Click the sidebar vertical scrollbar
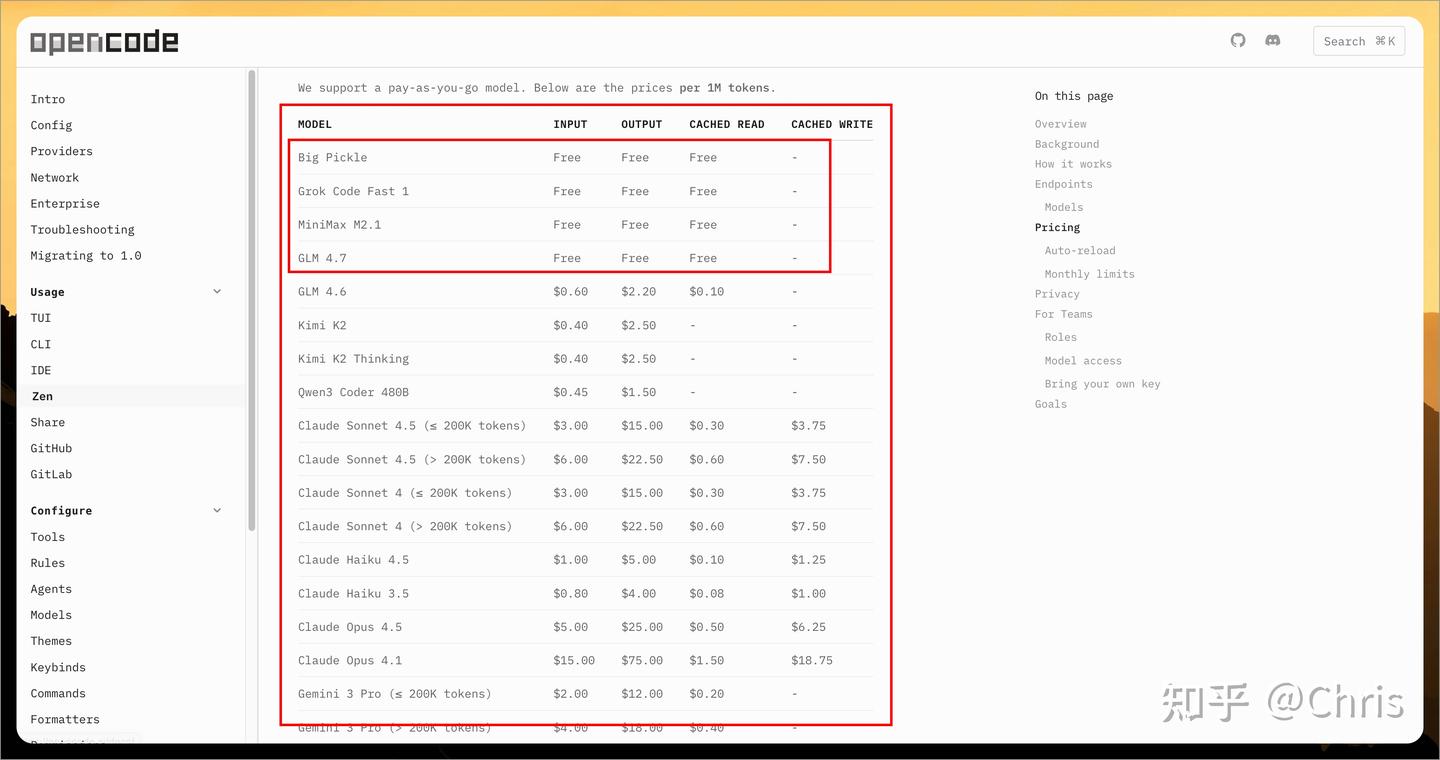Image resolution: width=1440 pixels, height=760 pixels. click(x=251, y=300)
